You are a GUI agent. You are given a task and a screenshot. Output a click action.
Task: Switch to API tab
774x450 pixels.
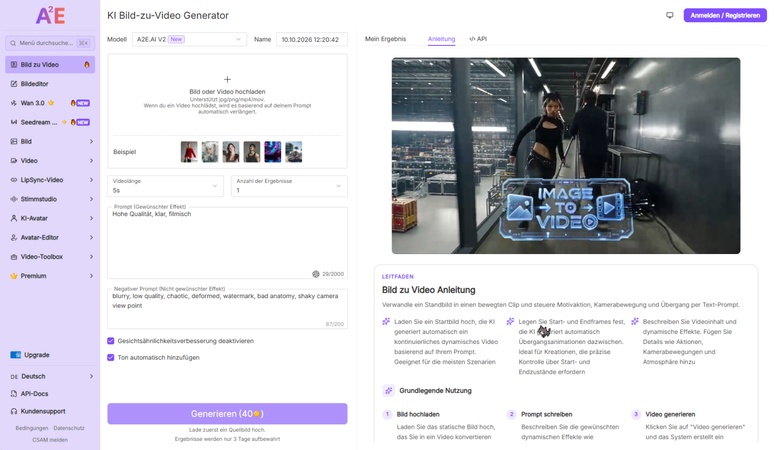478,39
